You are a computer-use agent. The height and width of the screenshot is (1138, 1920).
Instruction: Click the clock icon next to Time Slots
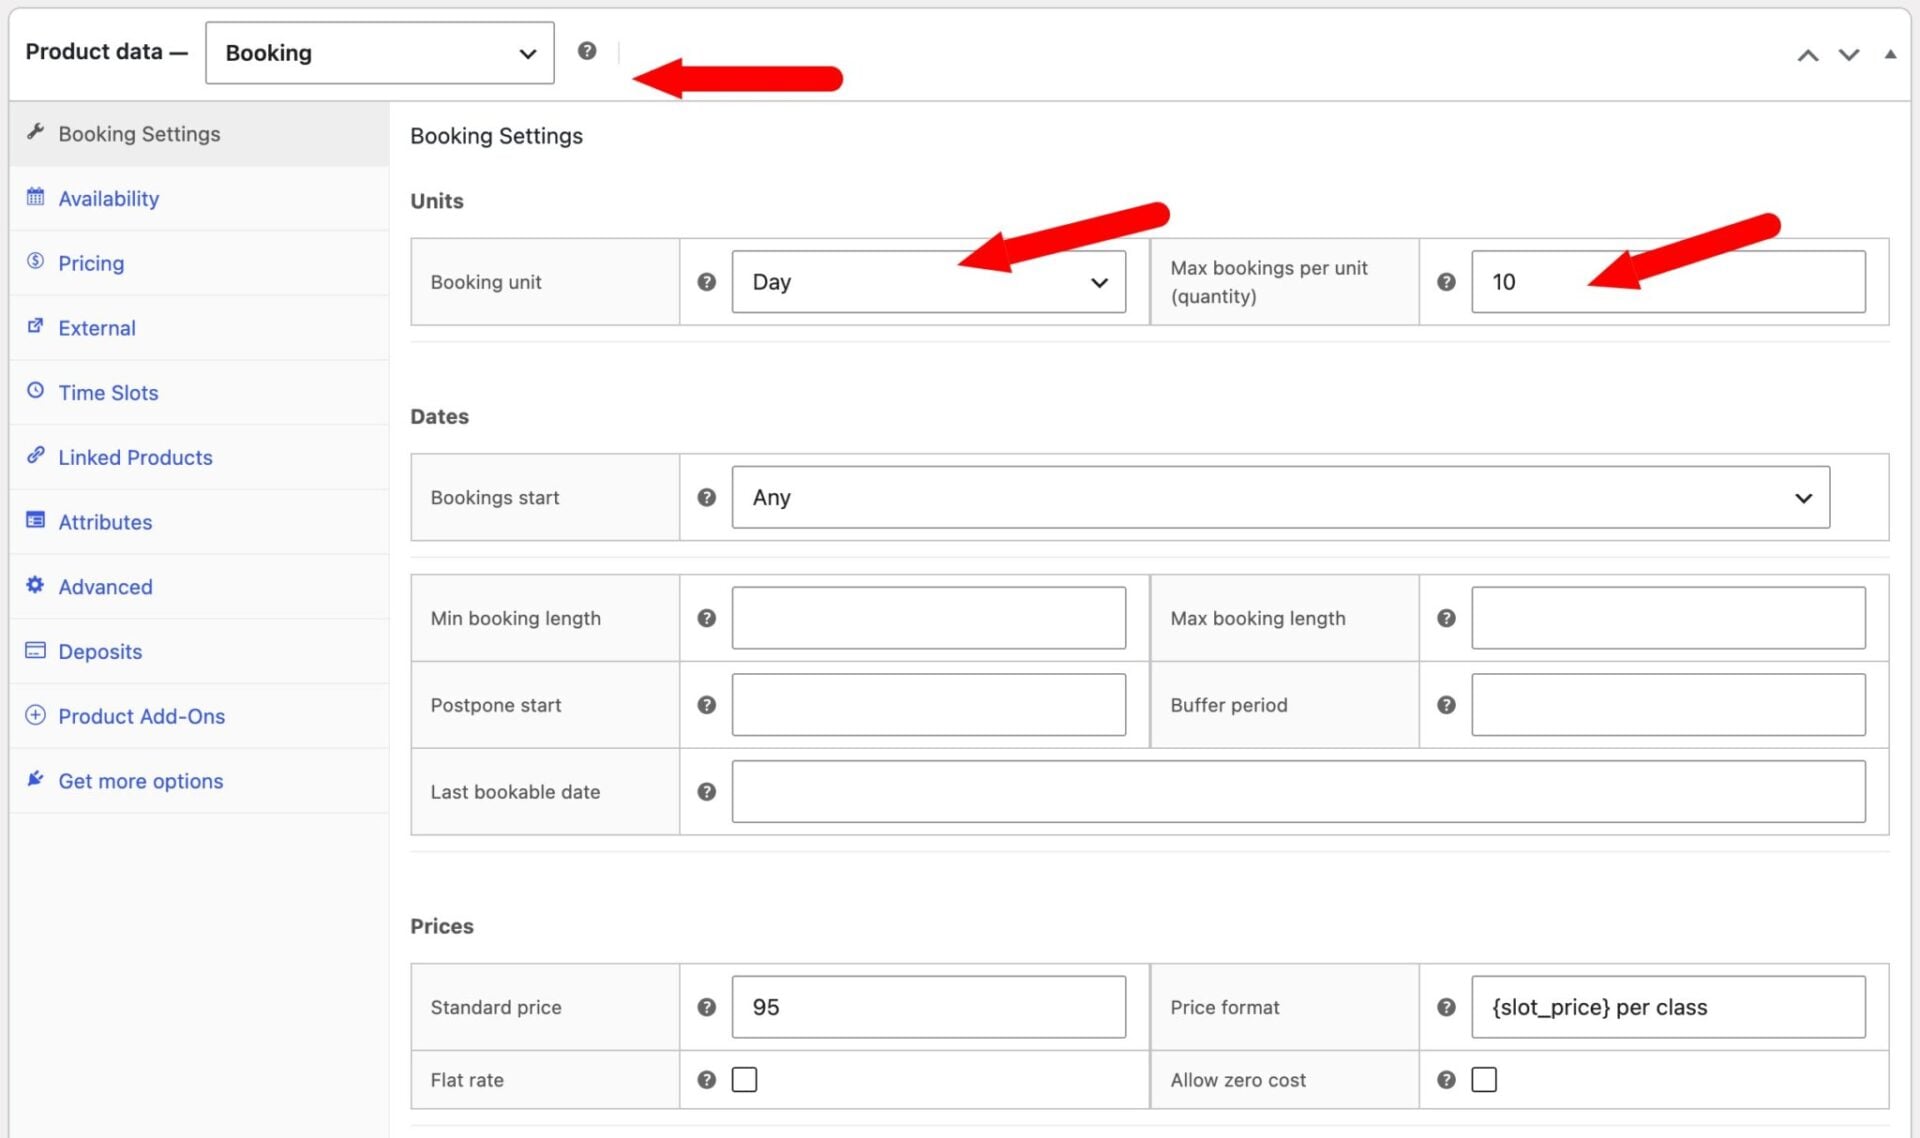pos(35,390)
